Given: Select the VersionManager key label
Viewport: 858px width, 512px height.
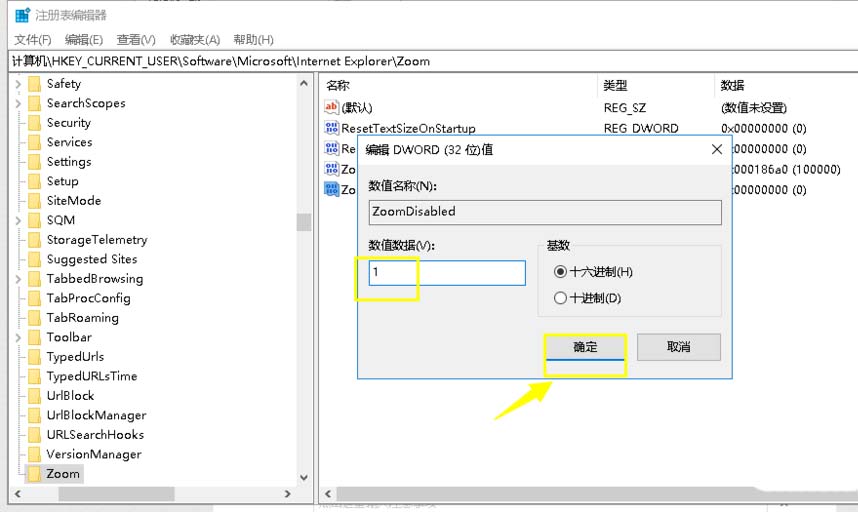Looking at the screenshot, I should pyautogui.click(x=94, y=455).
